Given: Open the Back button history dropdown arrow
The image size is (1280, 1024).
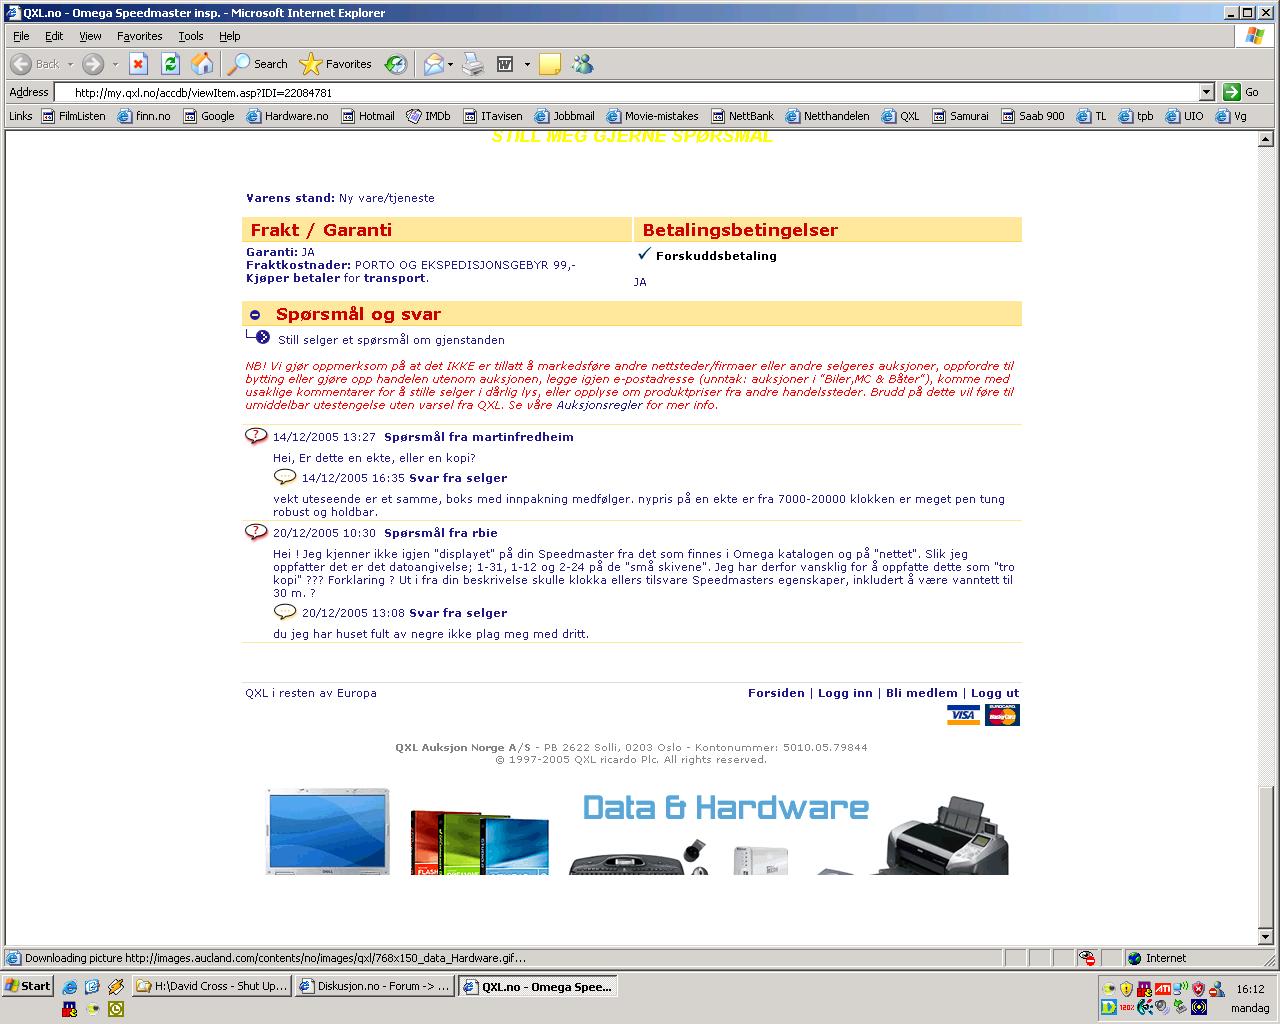Looking at the screenshot, I should [x=70, y=64].
